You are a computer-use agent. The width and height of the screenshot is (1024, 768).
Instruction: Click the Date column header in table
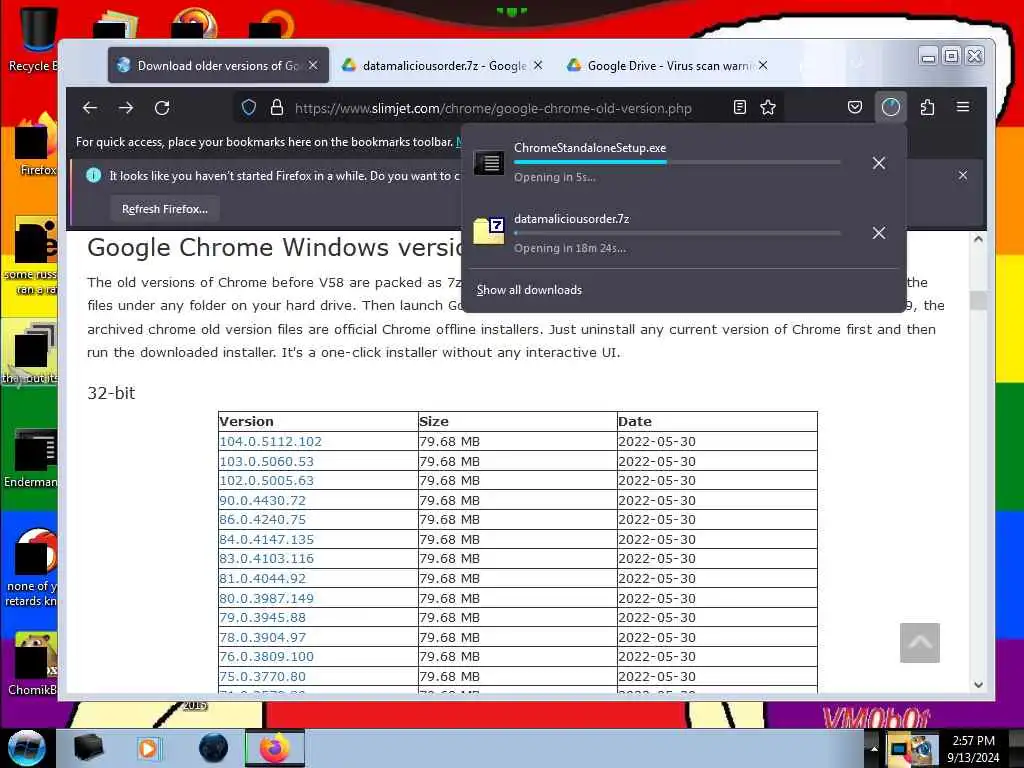(717, 421)
